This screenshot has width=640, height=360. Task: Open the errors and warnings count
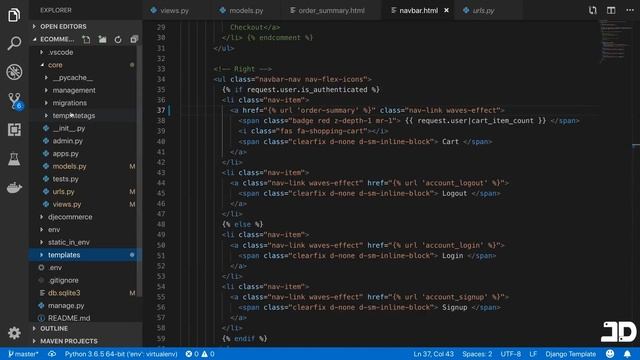pos(200,354)
